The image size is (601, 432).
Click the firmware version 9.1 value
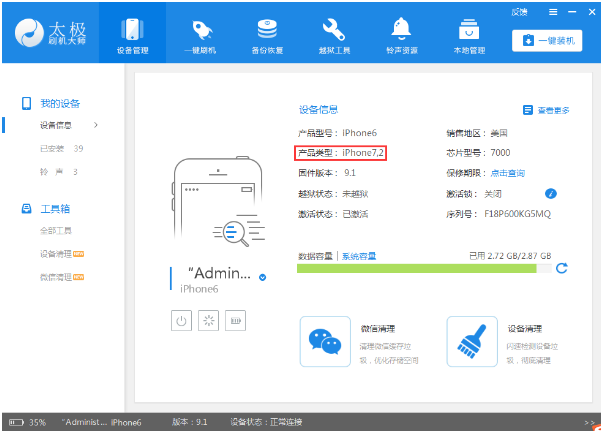[x=350, y=173]
